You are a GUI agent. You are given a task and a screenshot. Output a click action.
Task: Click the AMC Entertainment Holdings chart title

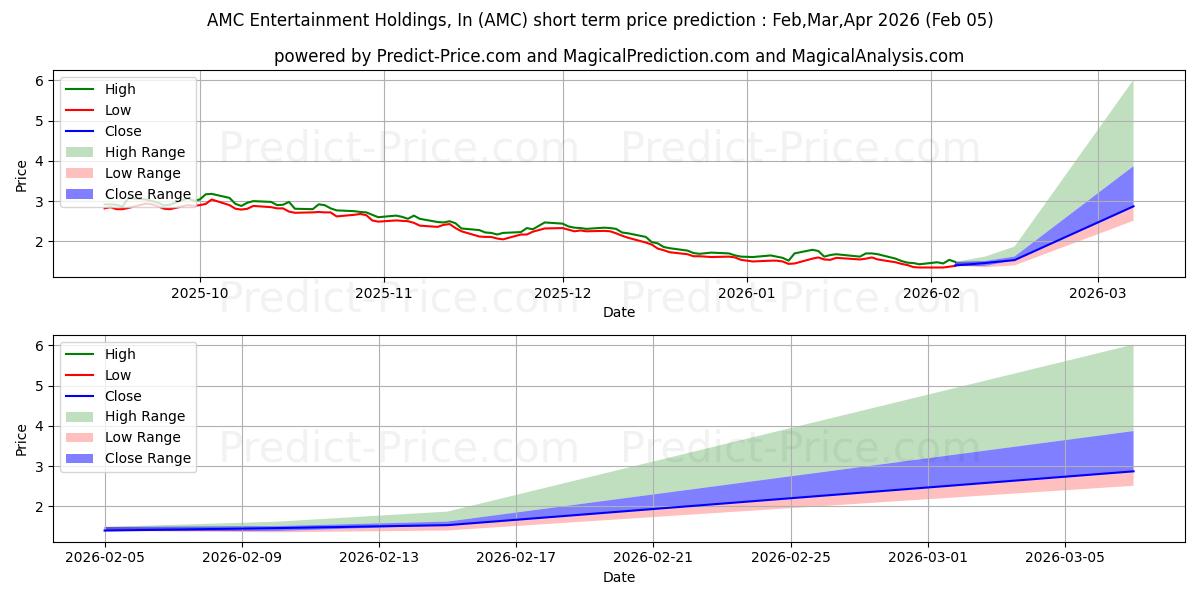[x=600, y=20]
